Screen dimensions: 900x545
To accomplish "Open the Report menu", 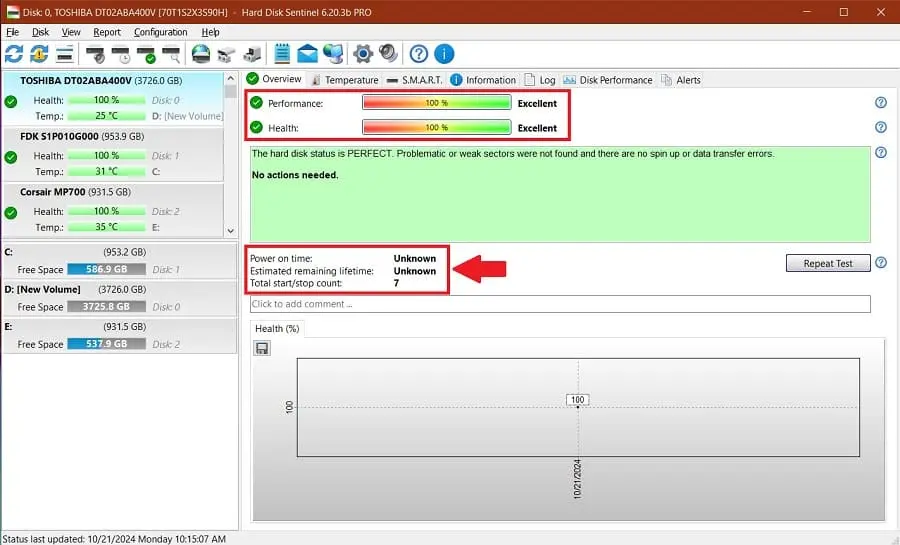I will (x=107, y=32).
